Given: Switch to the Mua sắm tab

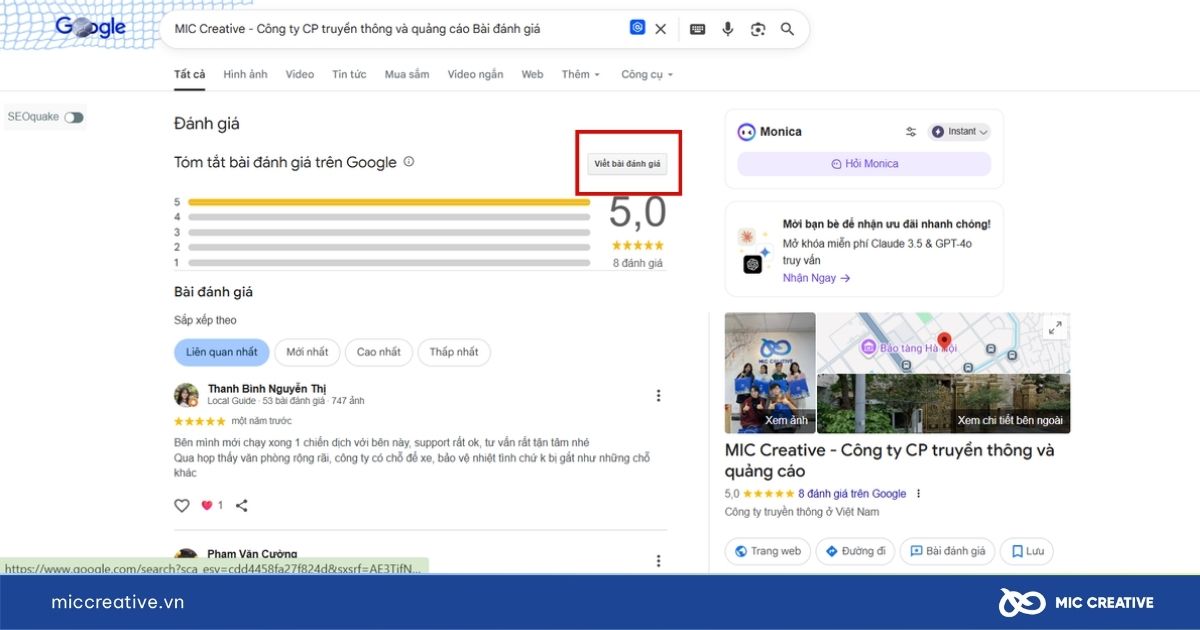Looking at the screenshot, I should click(x=407, y=75).
